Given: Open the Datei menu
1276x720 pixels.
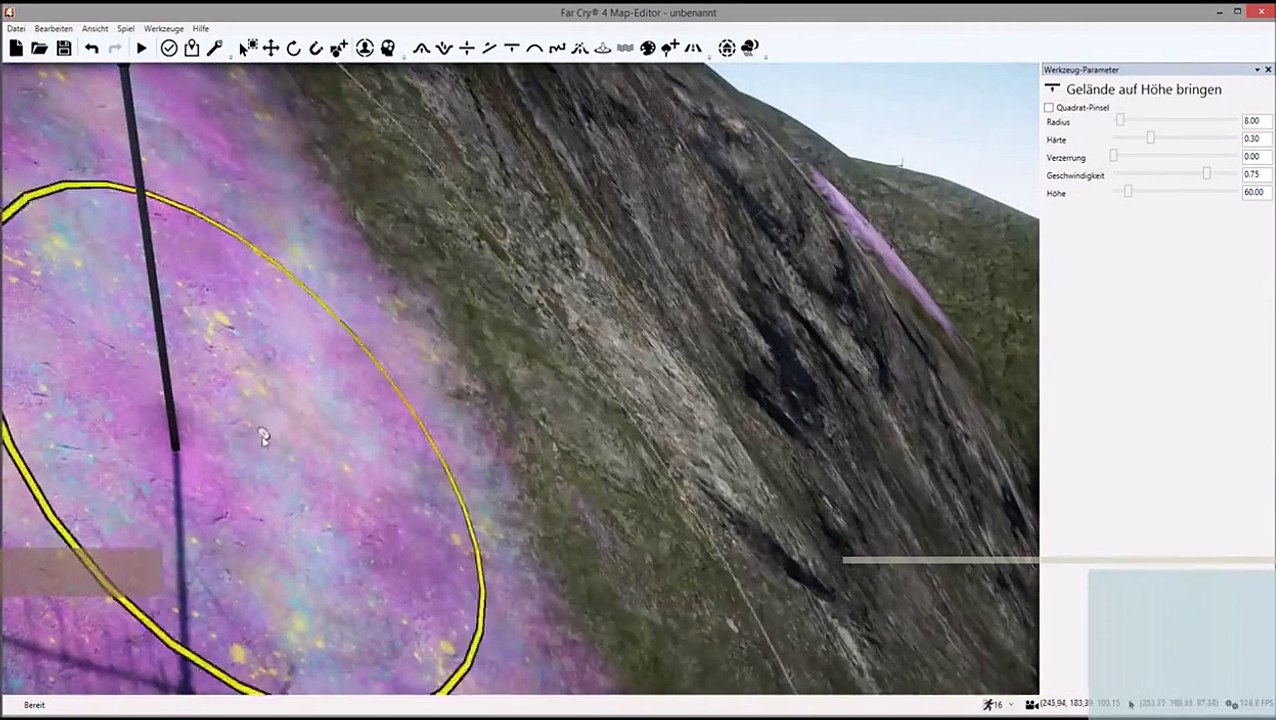Looking at the screenshot, I should click(x=16, y=29).
